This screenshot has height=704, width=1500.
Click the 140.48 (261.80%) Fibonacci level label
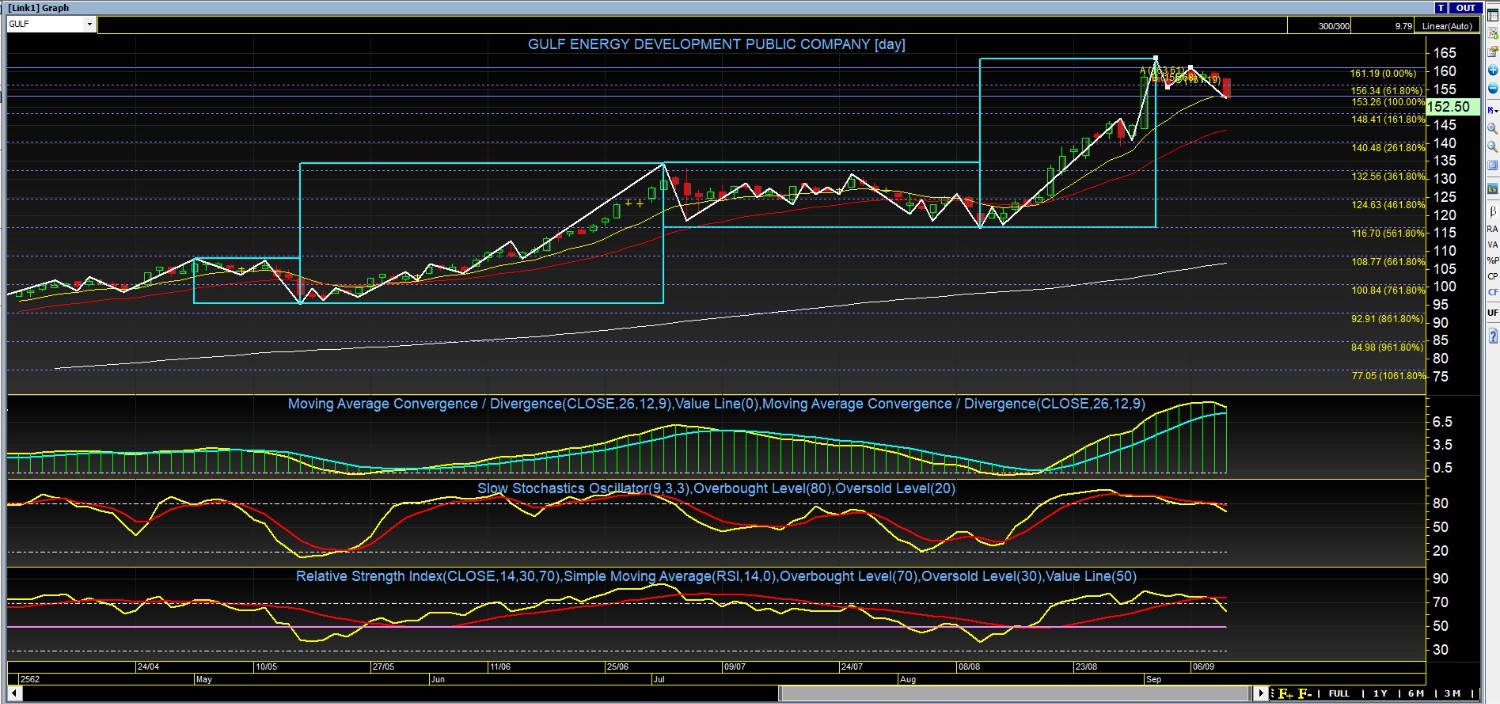[x=1388, y=148]
